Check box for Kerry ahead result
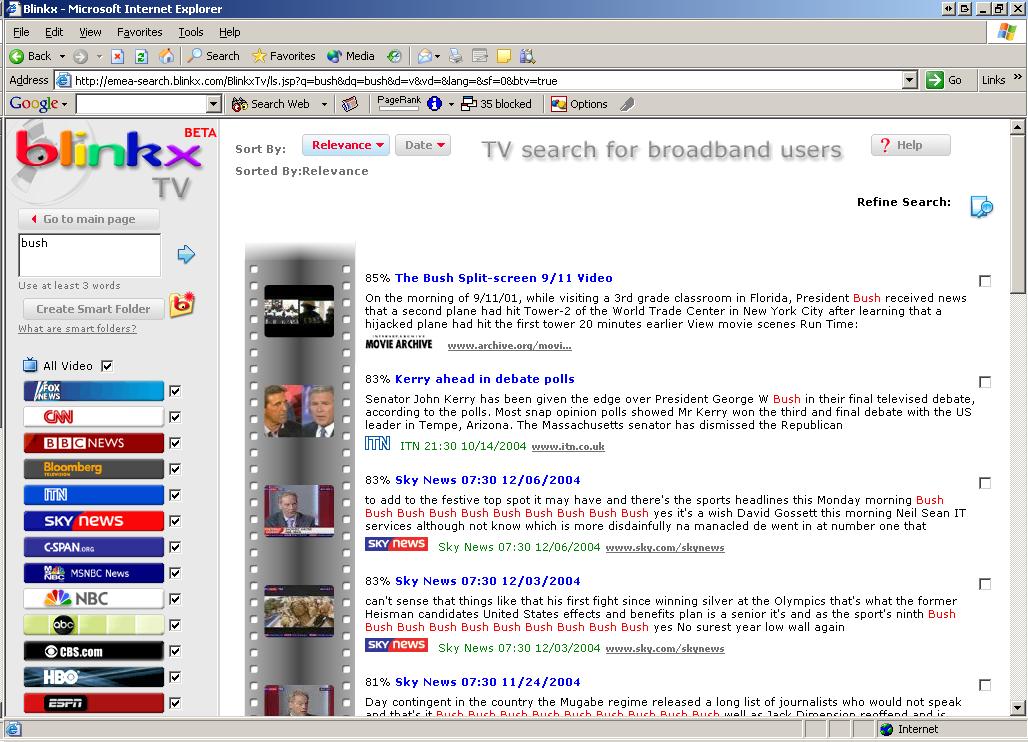 (x=985, y=382)
